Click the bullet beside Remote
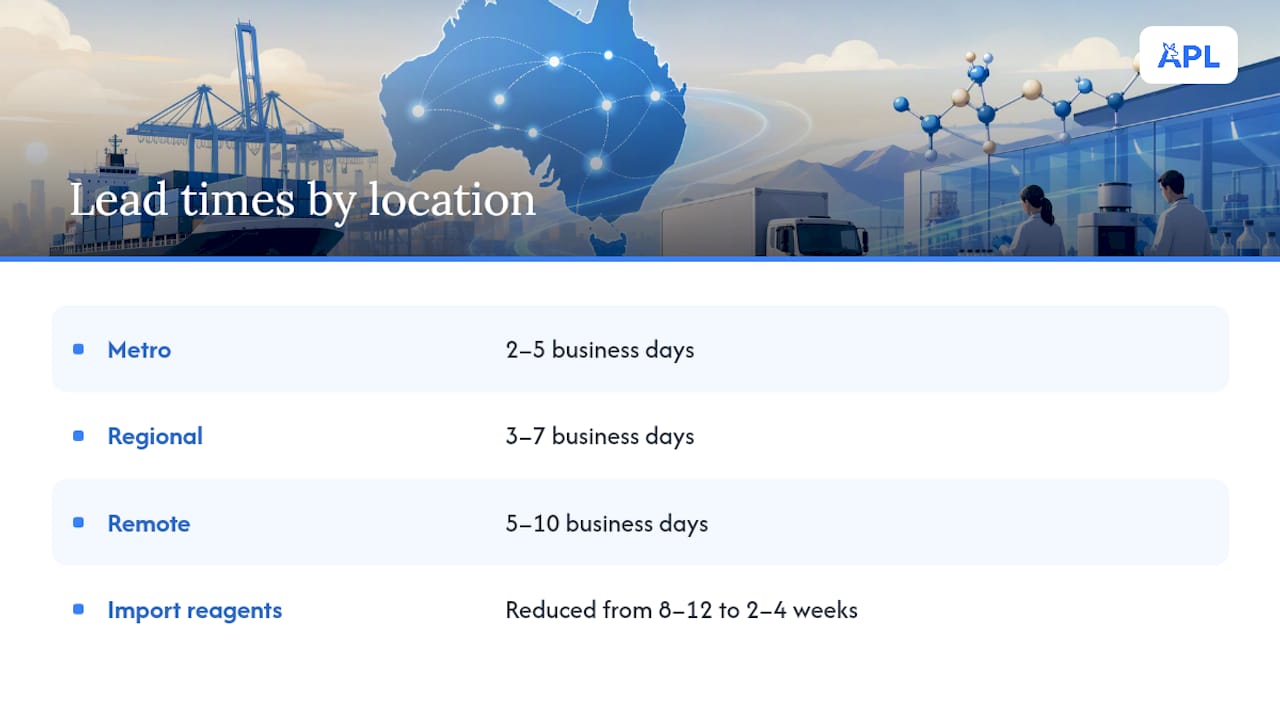Image resolution: width=1280 pixels, height=720 pixels. click(78, 523)
